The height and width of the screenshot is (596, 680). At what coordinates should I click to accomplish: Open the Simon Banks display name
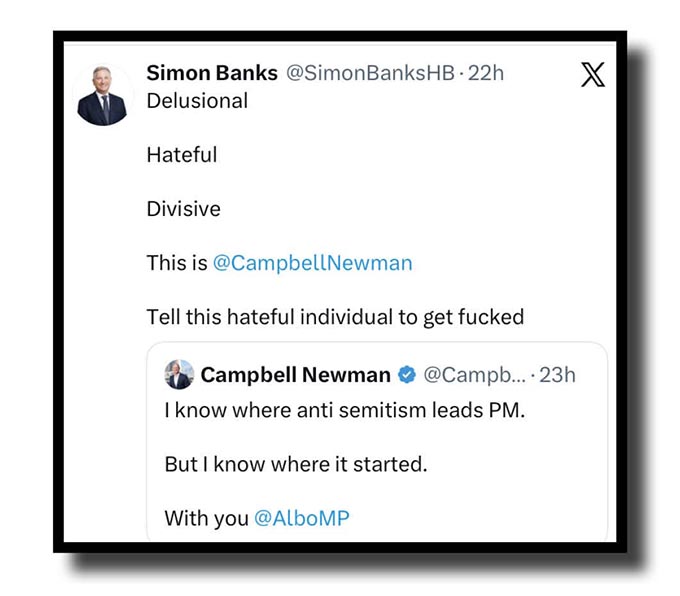(212, 73)
